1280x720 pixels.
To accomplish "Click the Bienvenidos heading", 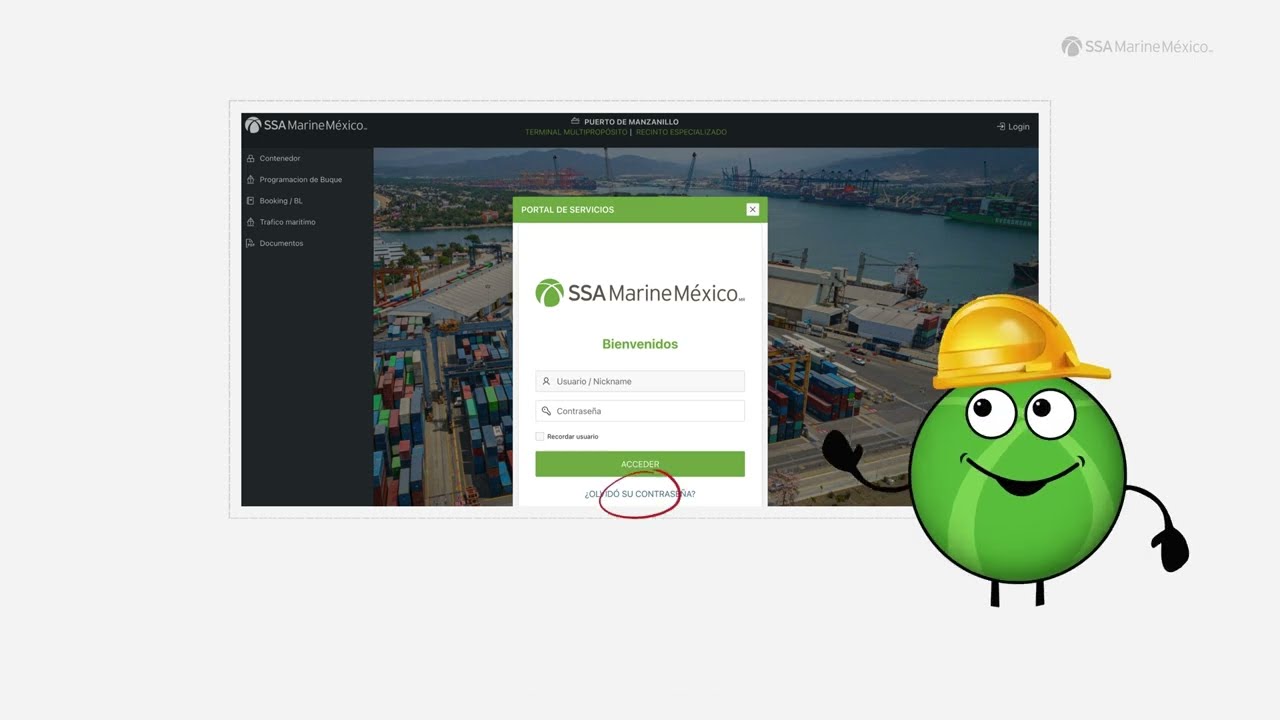I will tap(640, 344).
